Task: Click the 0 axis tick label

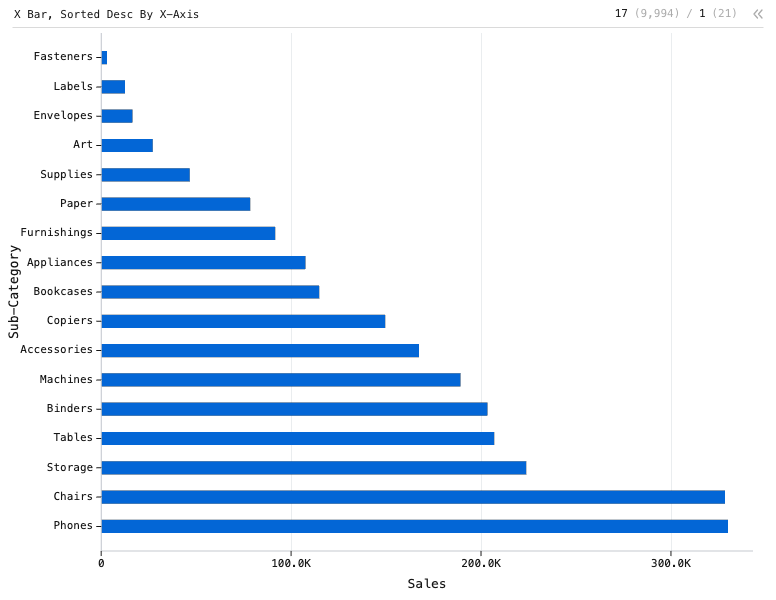Action: 101,563
